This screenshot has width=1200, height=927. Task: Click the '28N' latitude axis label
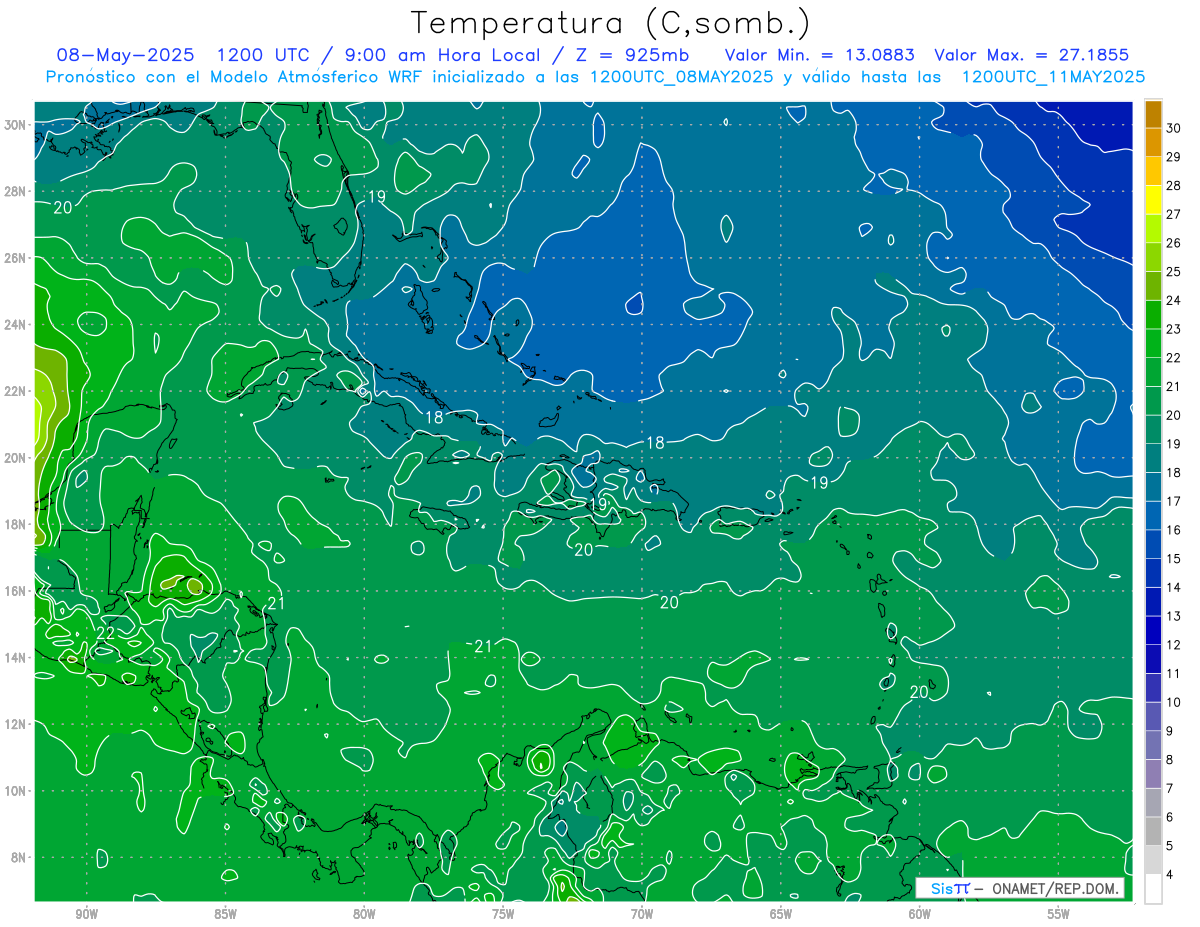tap(15, 191)
